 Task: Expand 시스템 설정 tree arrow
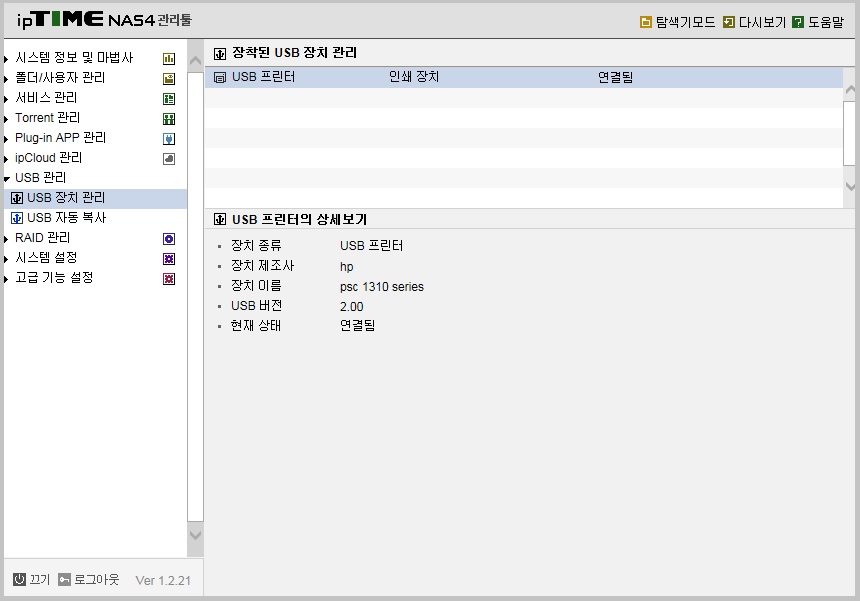click(6, 259)
